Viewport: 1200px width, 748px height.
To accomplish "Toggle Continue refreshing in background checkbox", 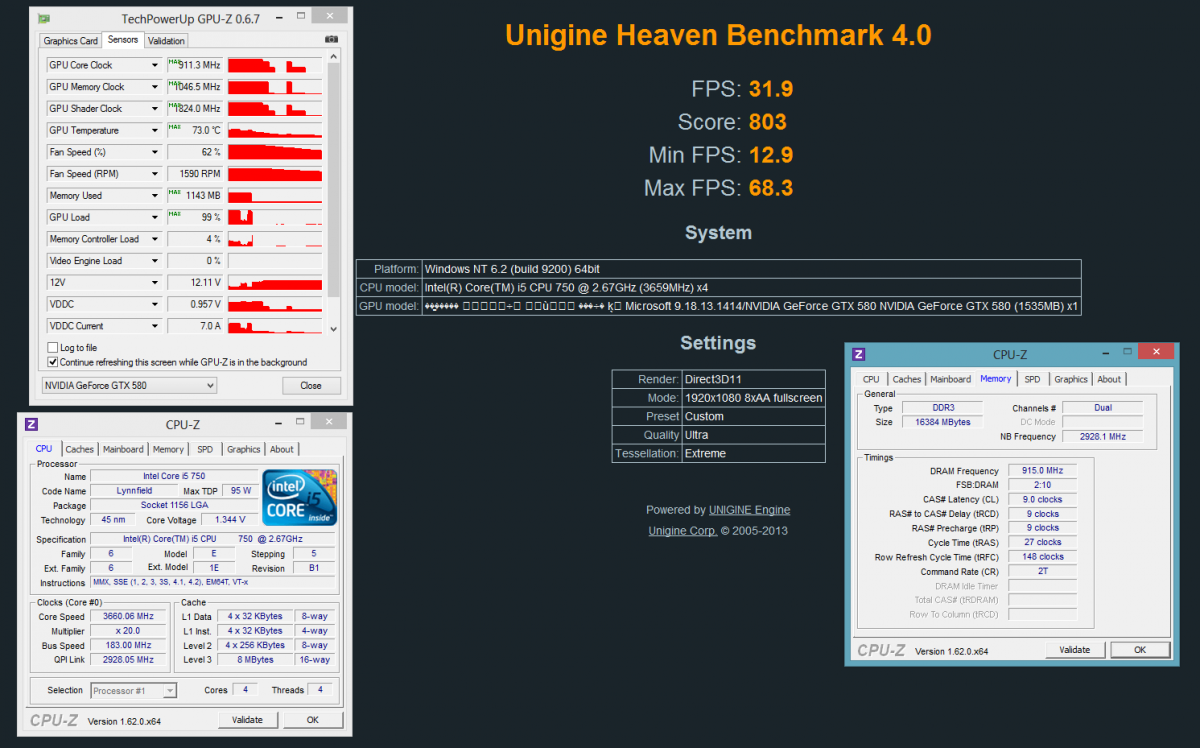I will (53, 362).
